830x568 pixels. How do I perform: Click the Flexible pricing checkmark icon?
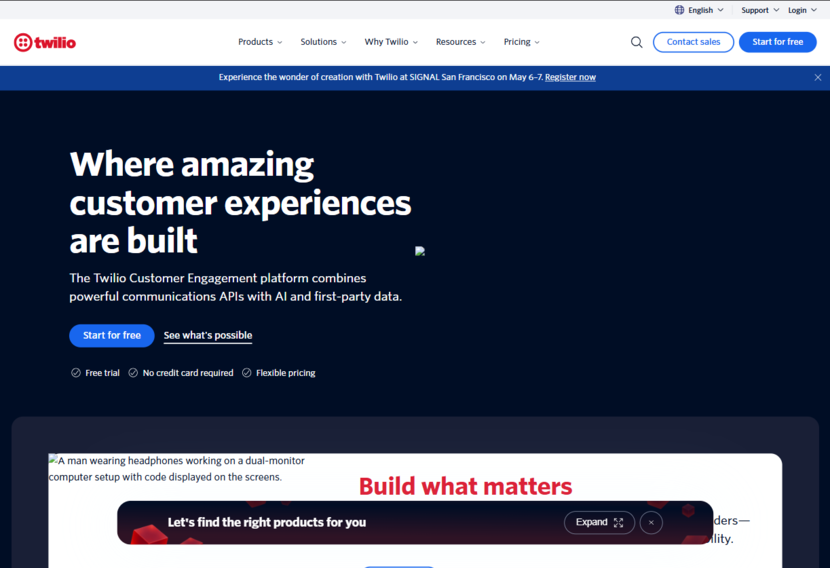click(247, 373)
